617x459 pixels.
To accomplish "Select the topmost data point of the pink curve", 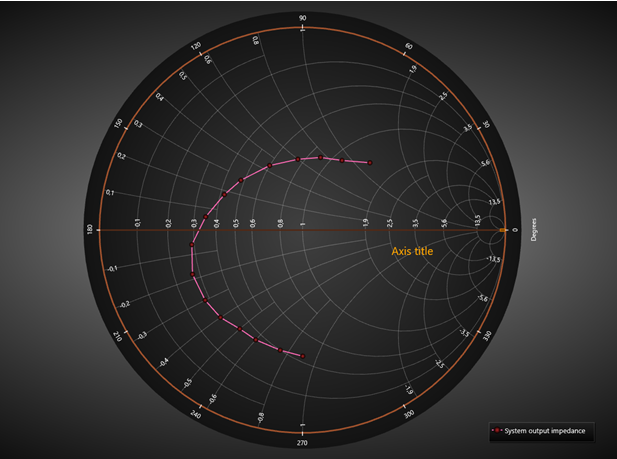I will click(321, 157).
